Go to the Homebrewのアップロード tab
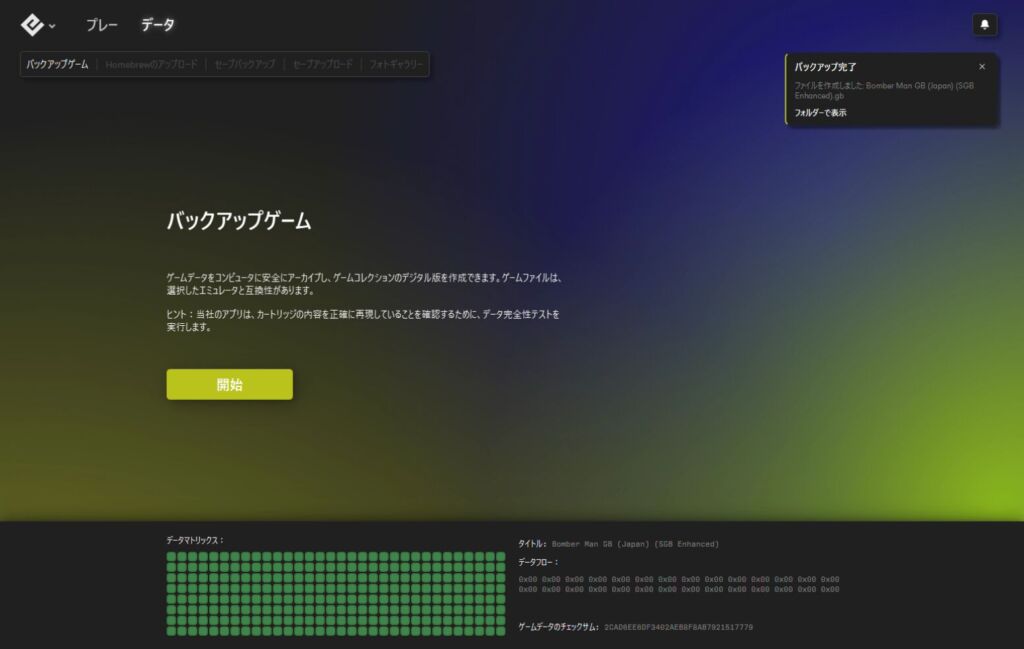1024x649 pixels. click(151, 64)
